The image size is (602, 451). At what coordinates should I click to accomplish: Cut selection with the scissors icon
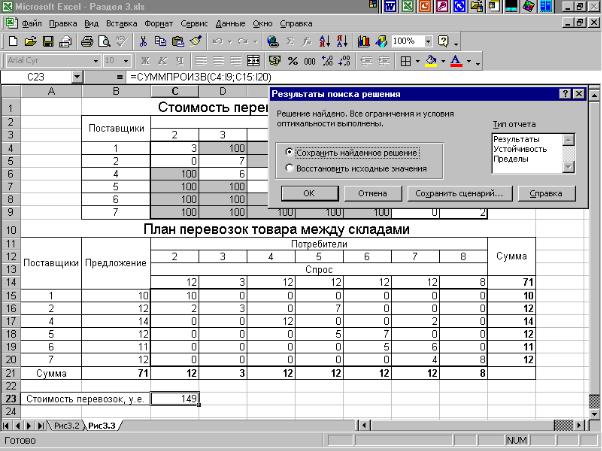click(x=143, y=41)
